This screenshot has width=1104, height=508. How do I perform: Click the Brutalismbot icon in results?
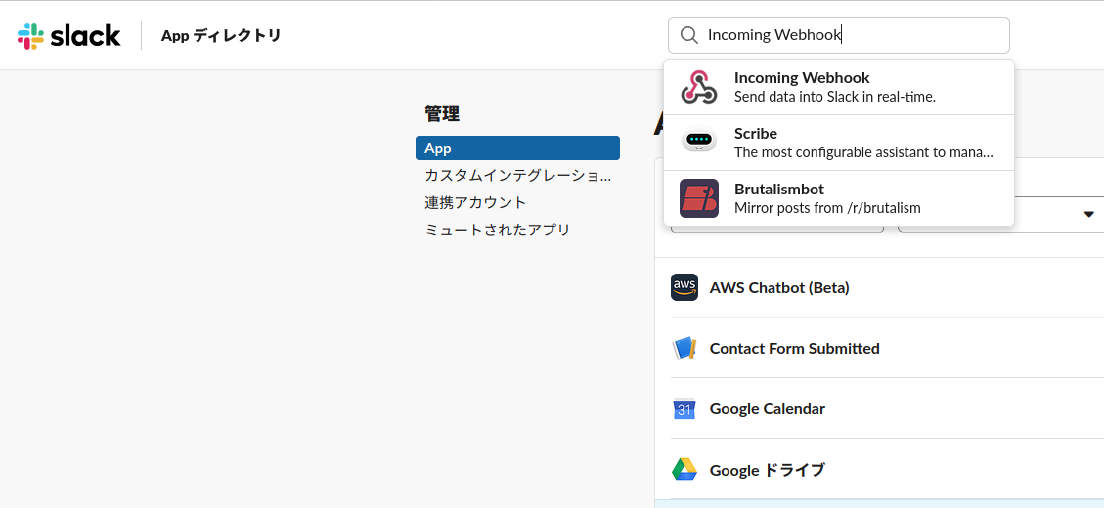(699, 198)
